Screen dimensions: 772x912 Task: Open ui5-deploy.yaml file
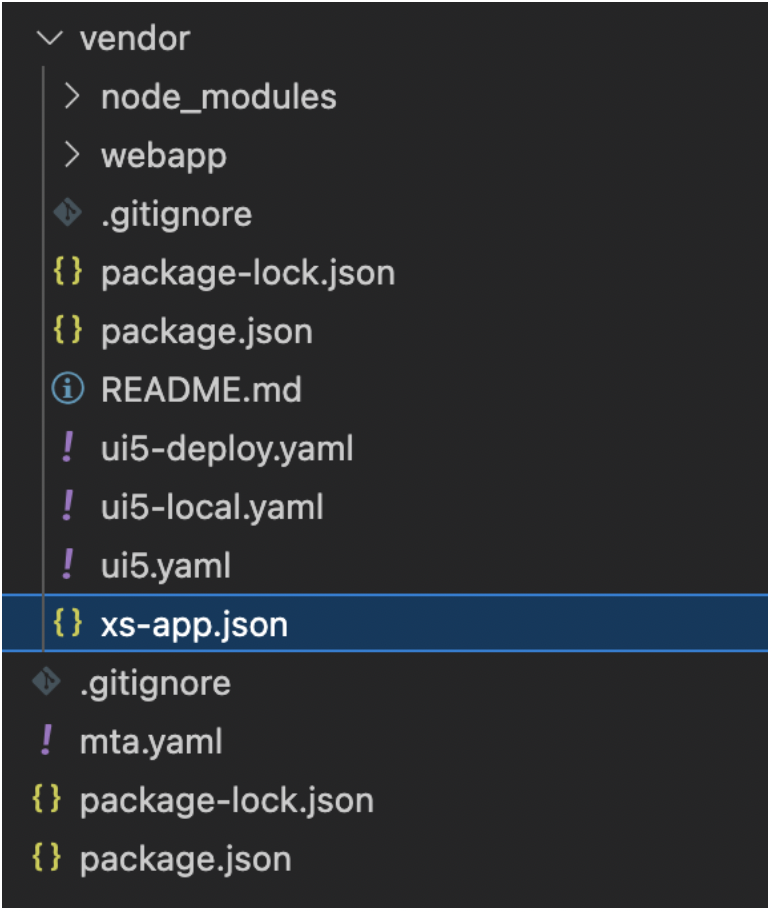(227, 448)
